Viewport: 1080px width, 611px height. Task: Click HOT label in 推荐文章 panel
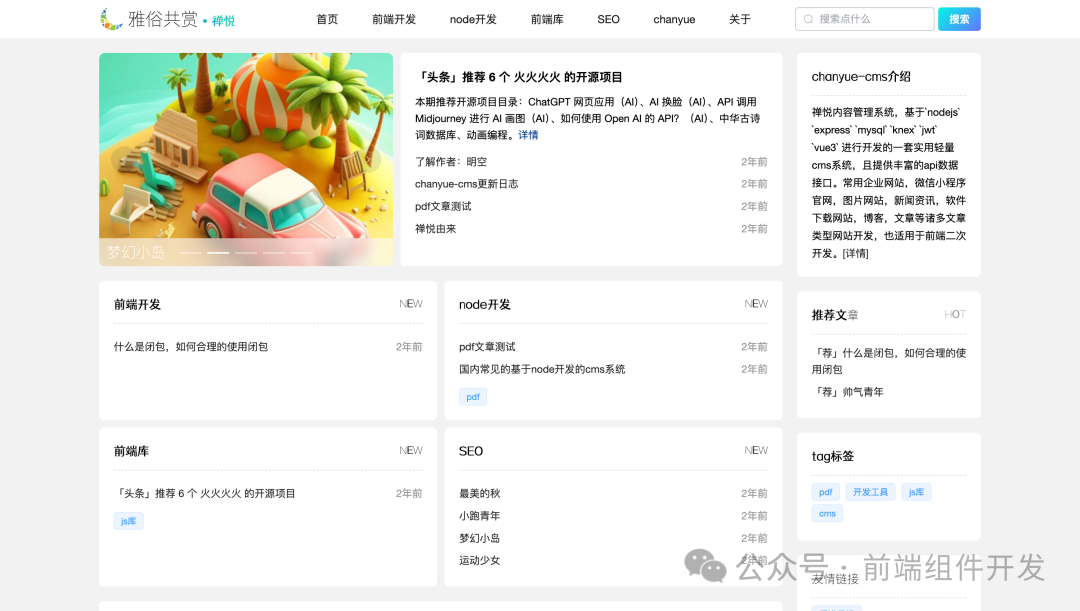click(x=955, y=314)
